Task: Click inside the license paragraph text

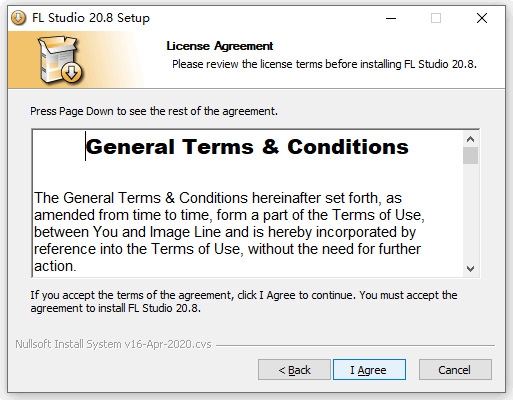Action: pos(229,232)
